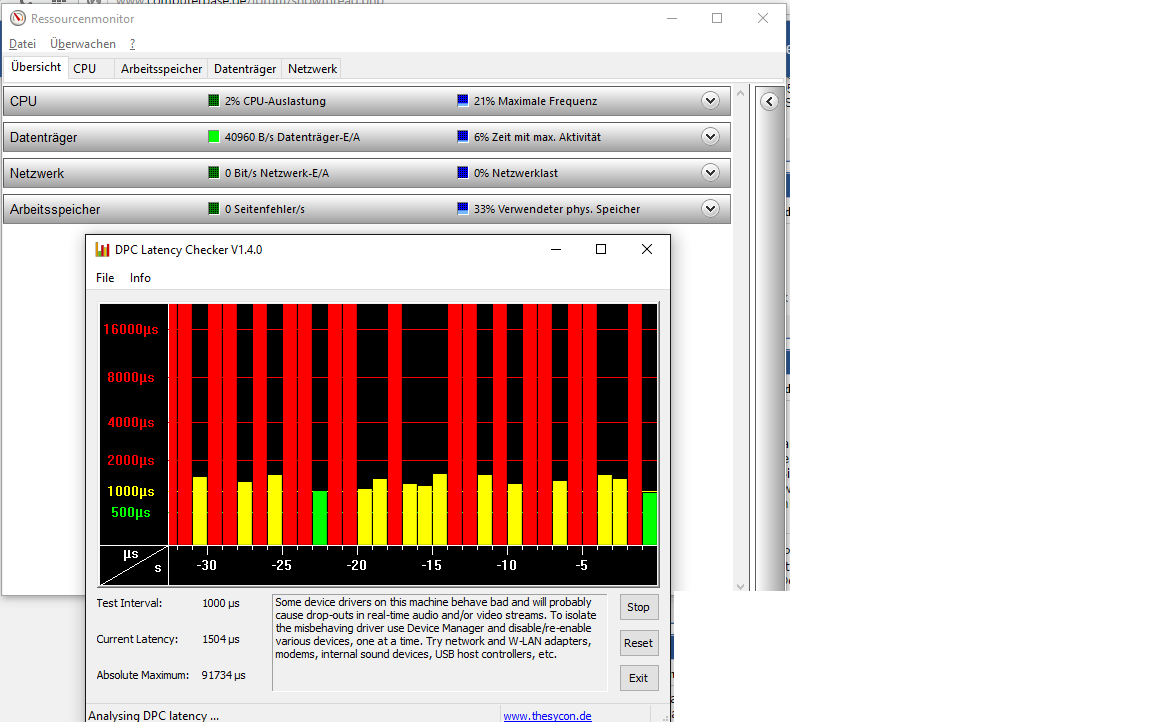Click bright green swatch next to Datenträger-E/A

coord(214,137)
